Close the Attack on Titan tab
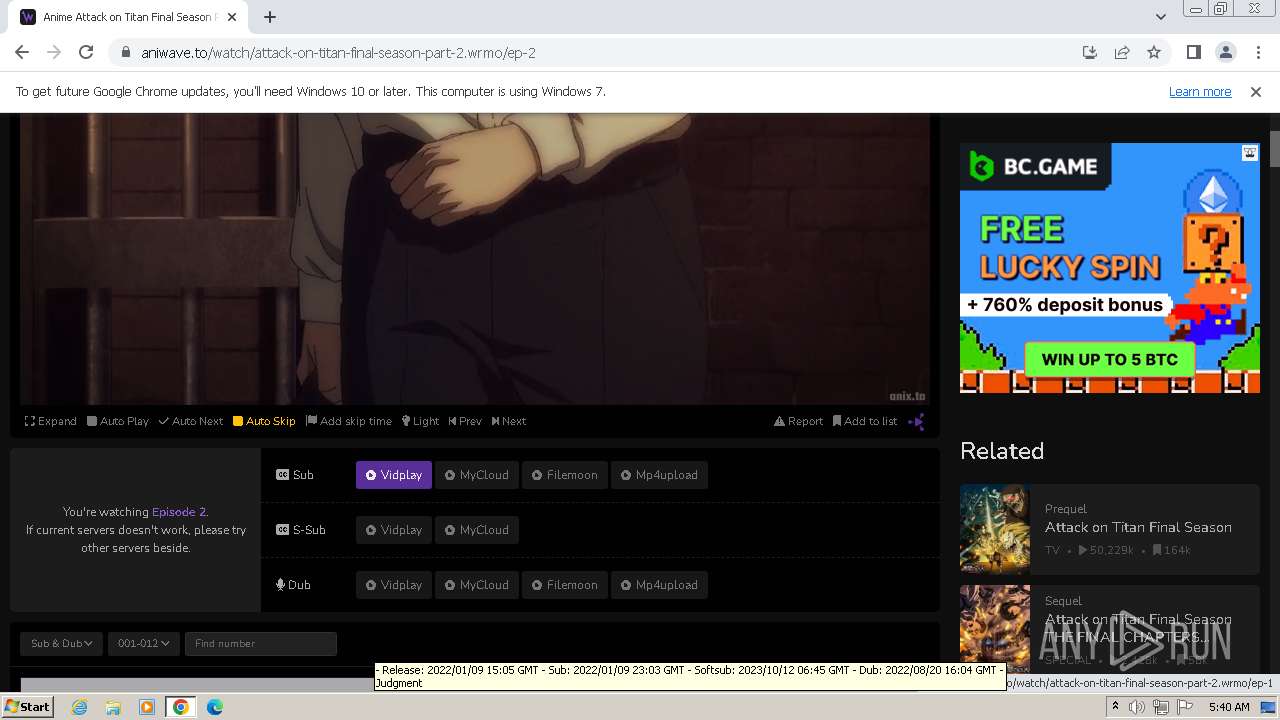The height and width of the screenshot is (720, 1280). pyautogui.click(x=232, y=17)
